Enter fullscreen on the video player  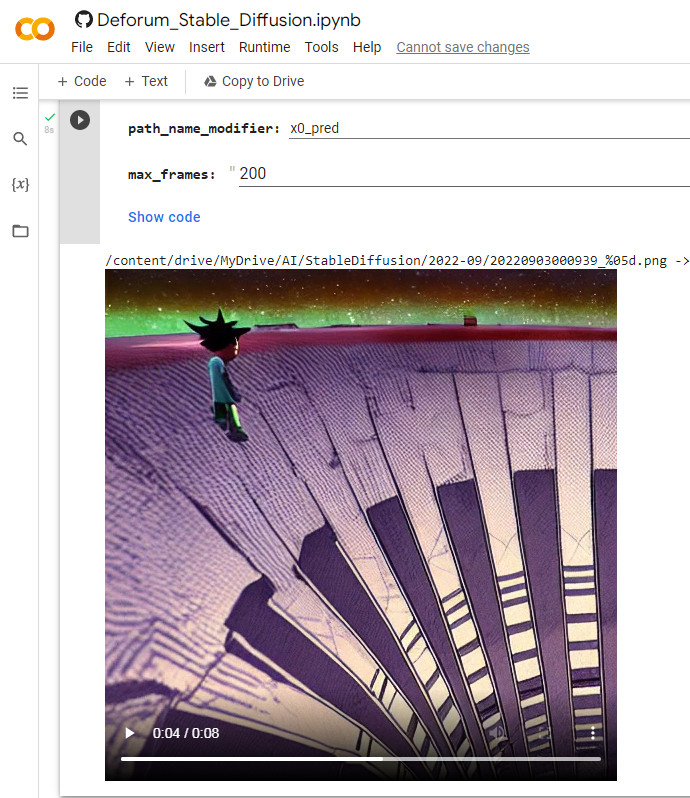[x=544, y=733]
